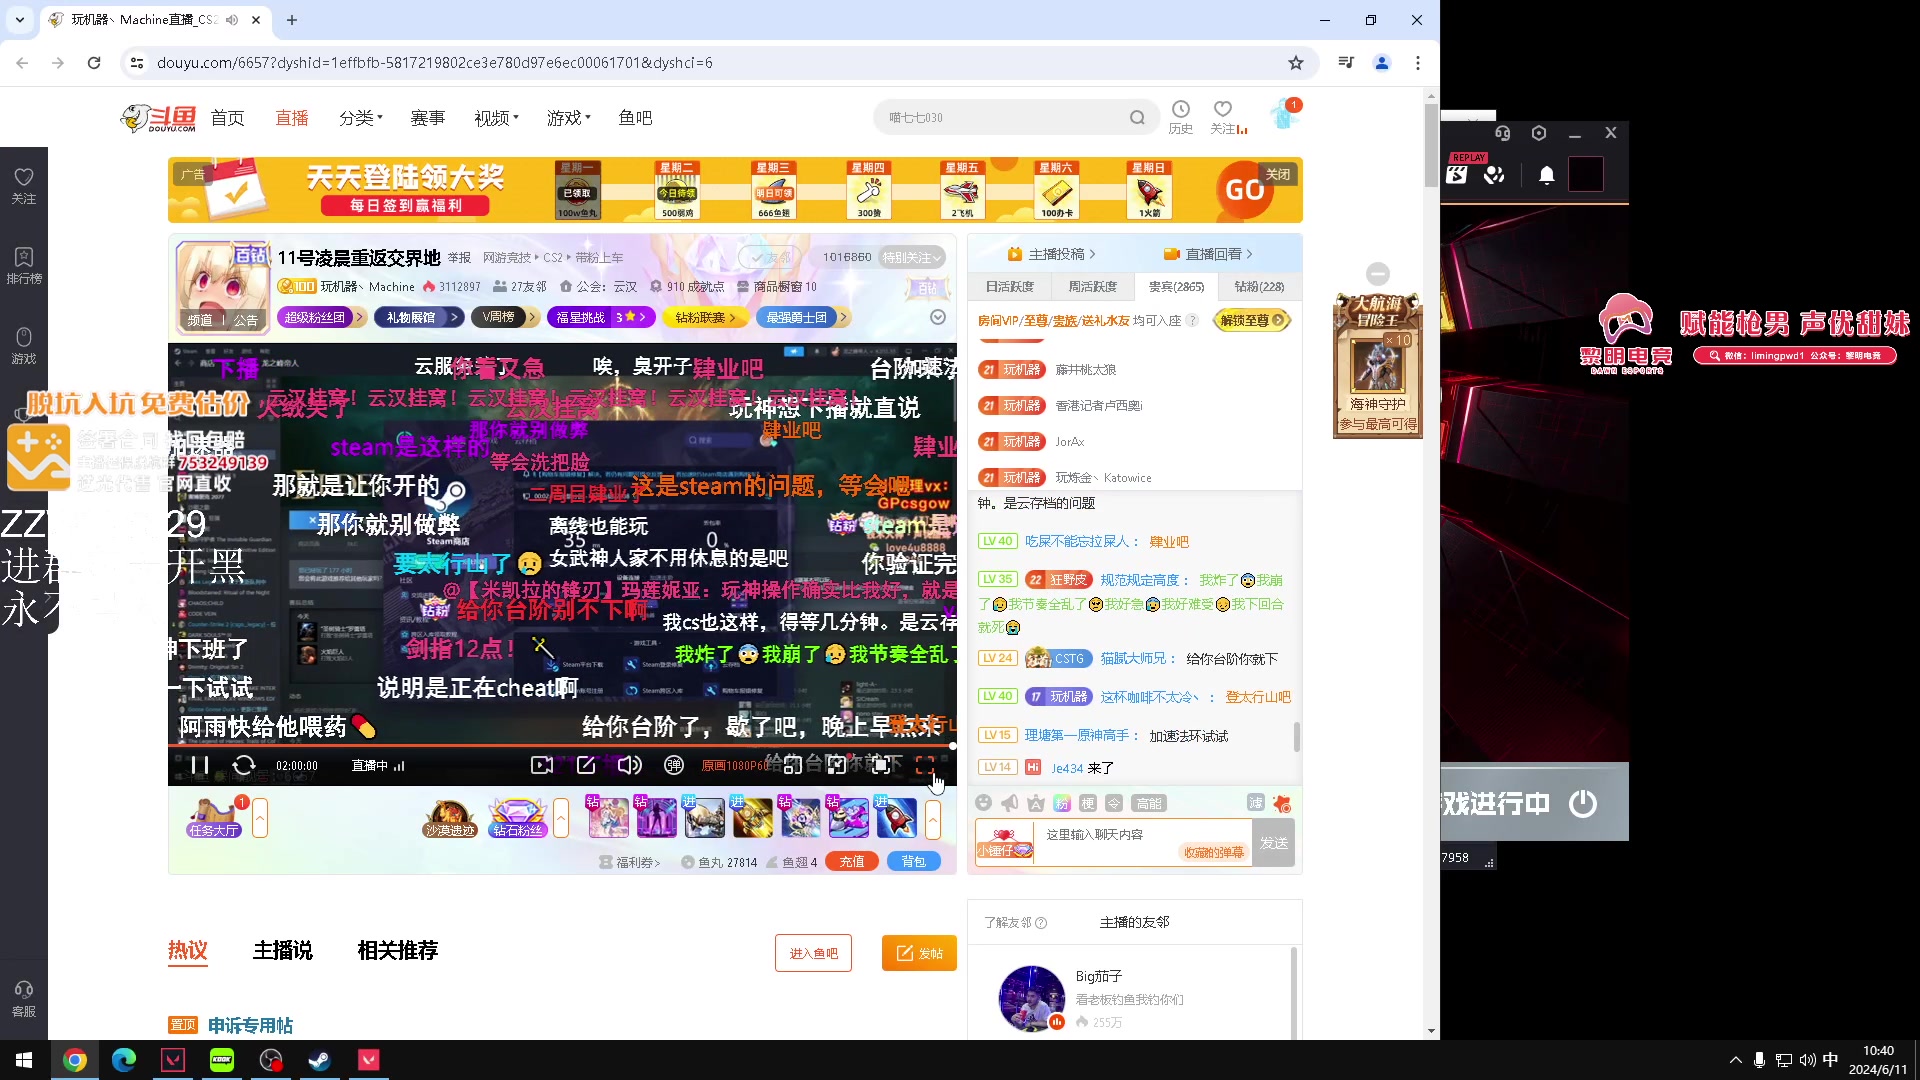
Task: Switch to the 贵宾(2865) tab
Action: point(1176,287)
